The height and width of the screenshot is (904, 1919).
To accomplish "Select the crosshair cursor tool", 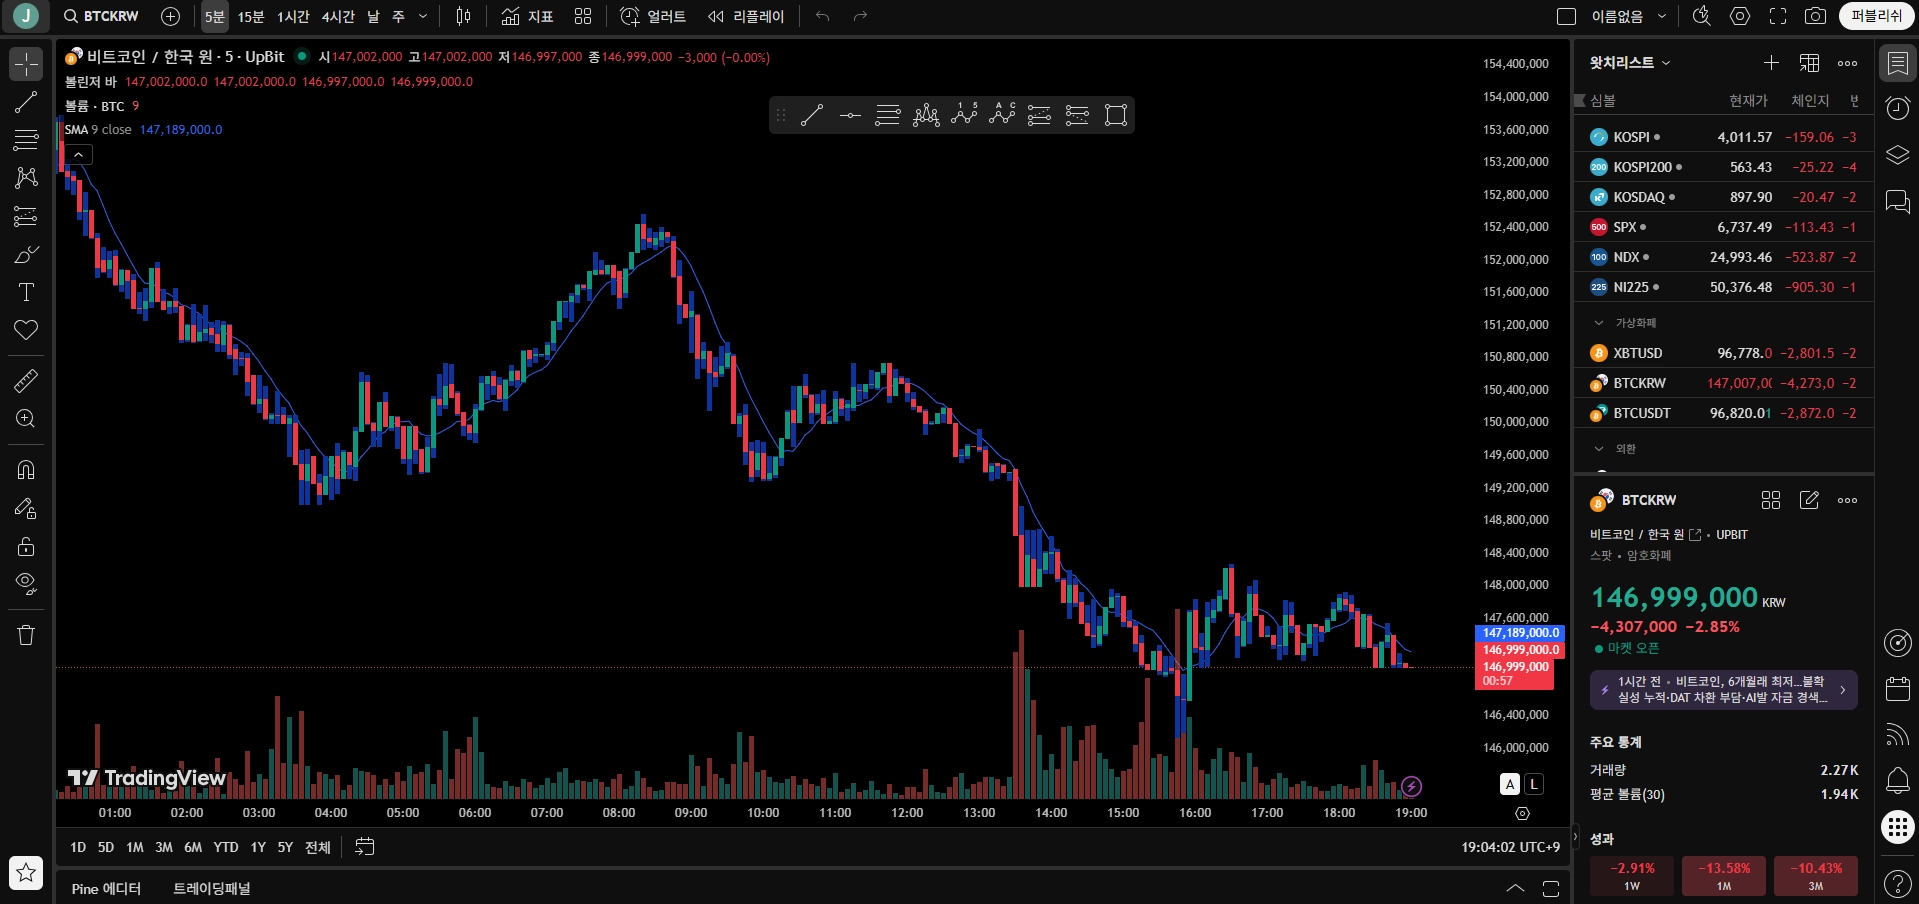I will (26, 64).
